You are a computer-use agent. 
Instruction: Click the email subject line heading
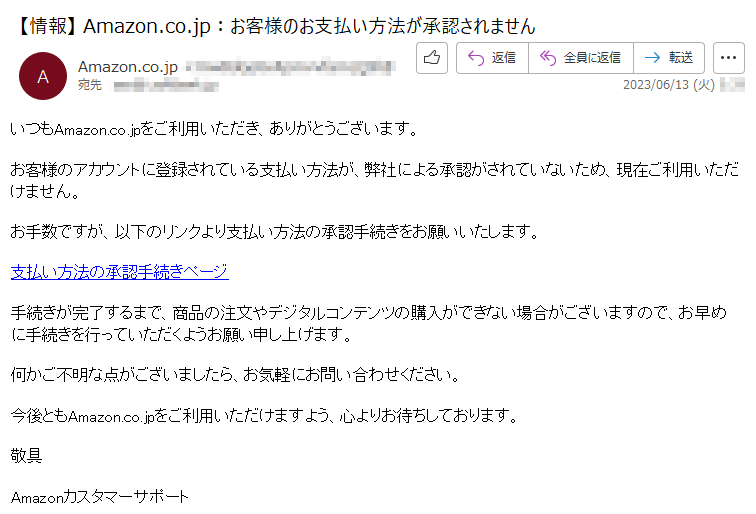pos(275,26)
